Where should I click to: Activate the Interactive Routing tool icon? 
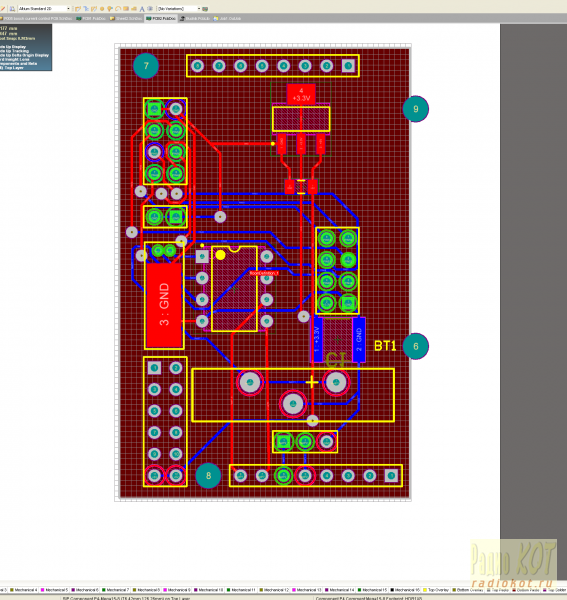point(78,8)
